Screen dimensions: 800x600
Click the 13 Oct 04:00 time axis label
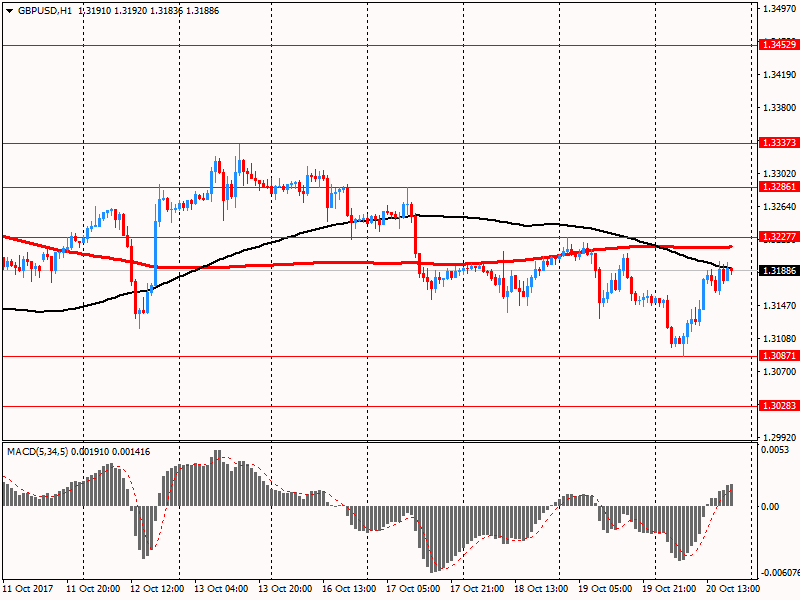tap(221, 589)
